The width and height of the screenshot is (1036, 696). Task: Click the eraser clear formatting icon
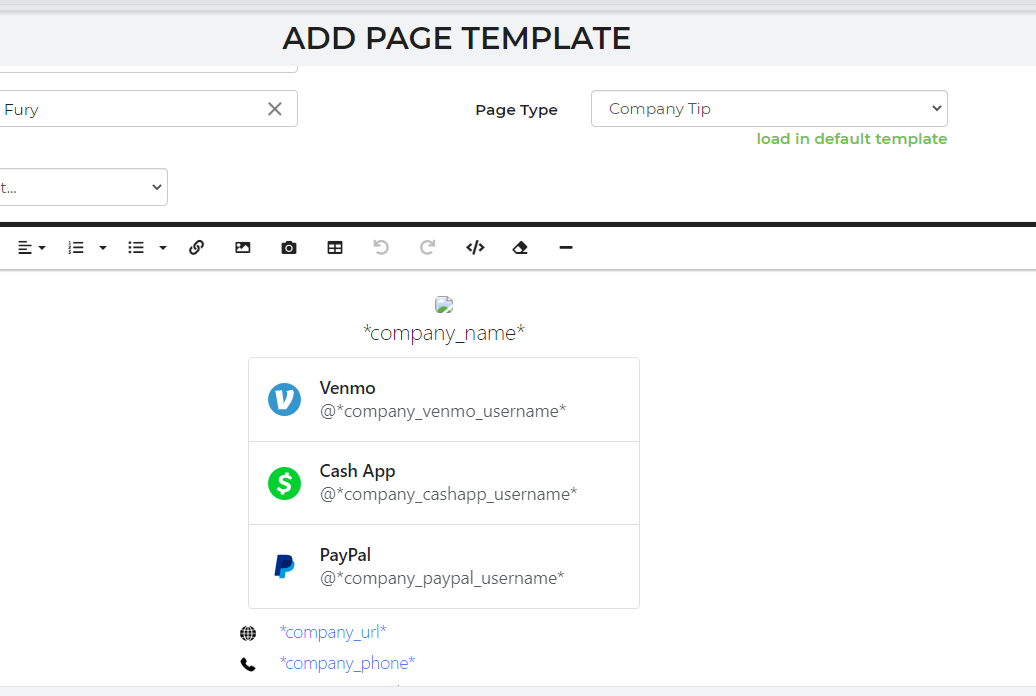tap(520, 248)
